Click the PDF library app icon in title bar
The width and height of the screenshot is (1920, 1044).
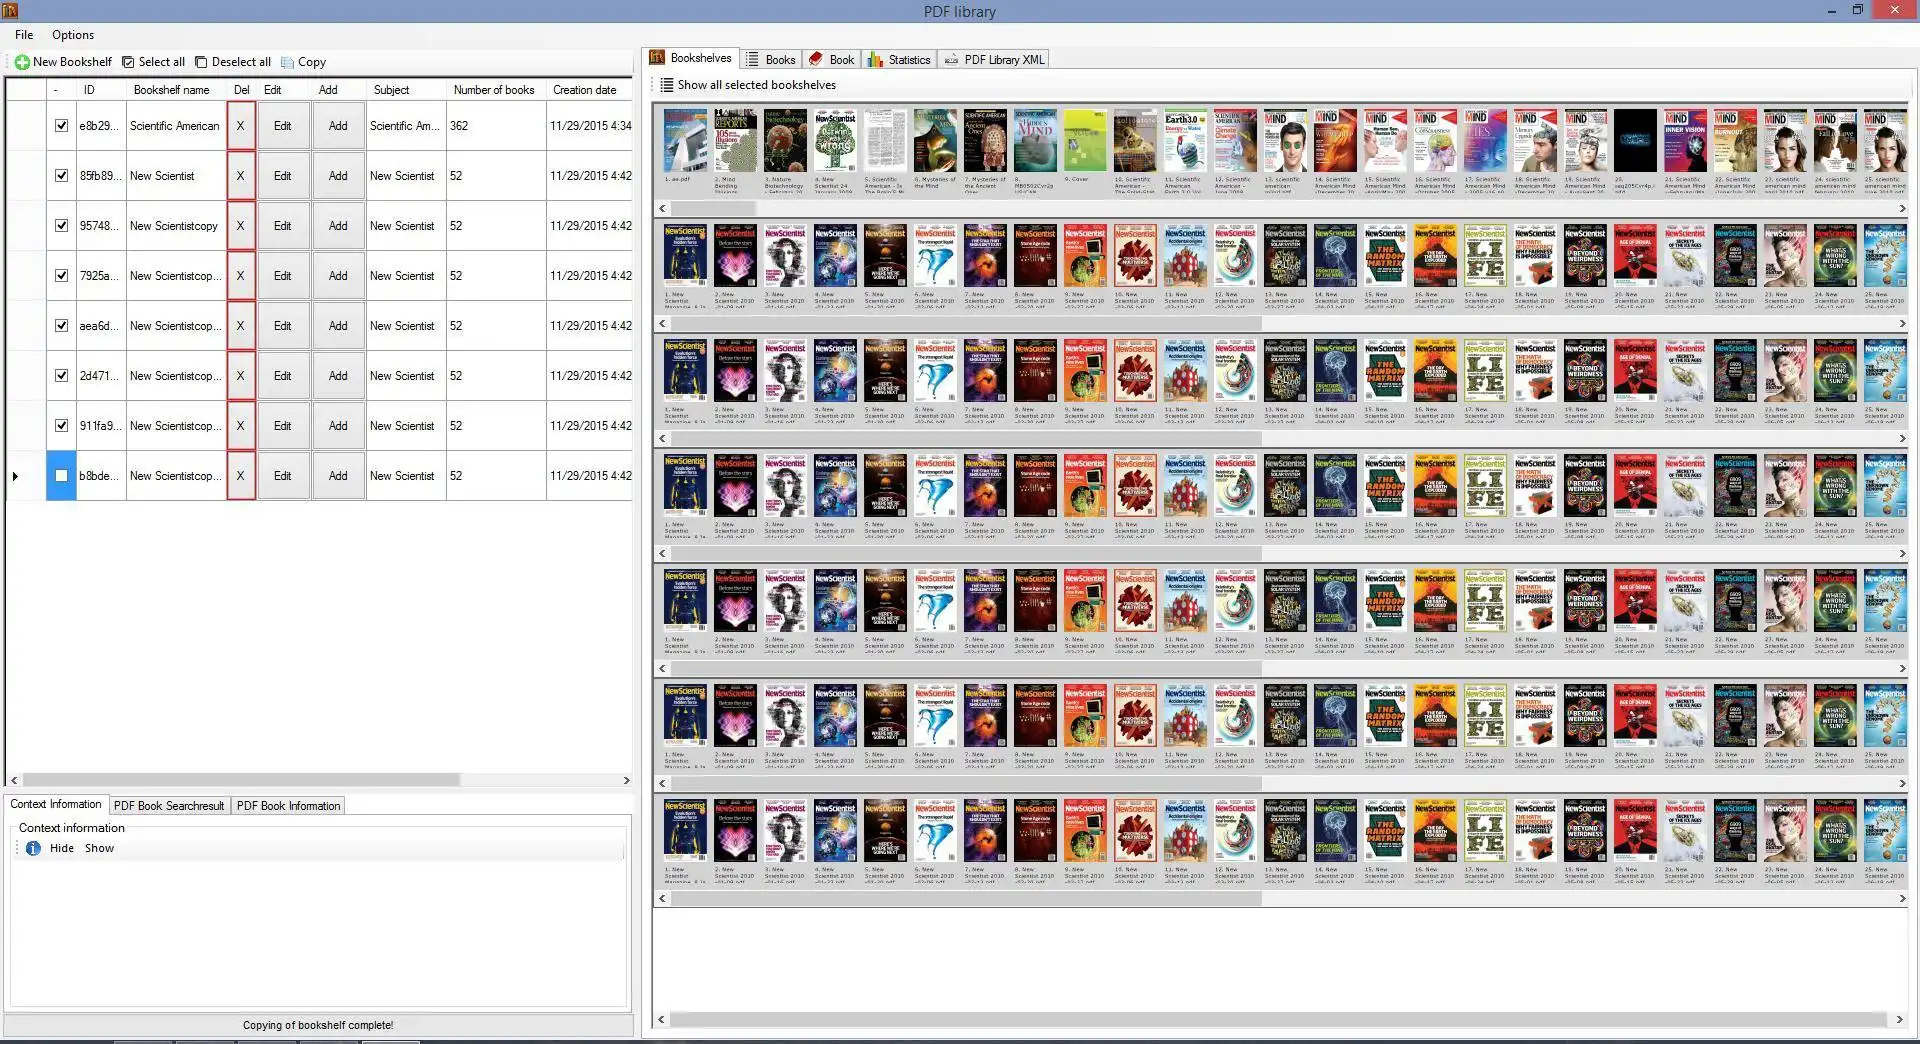click(10, 11)
